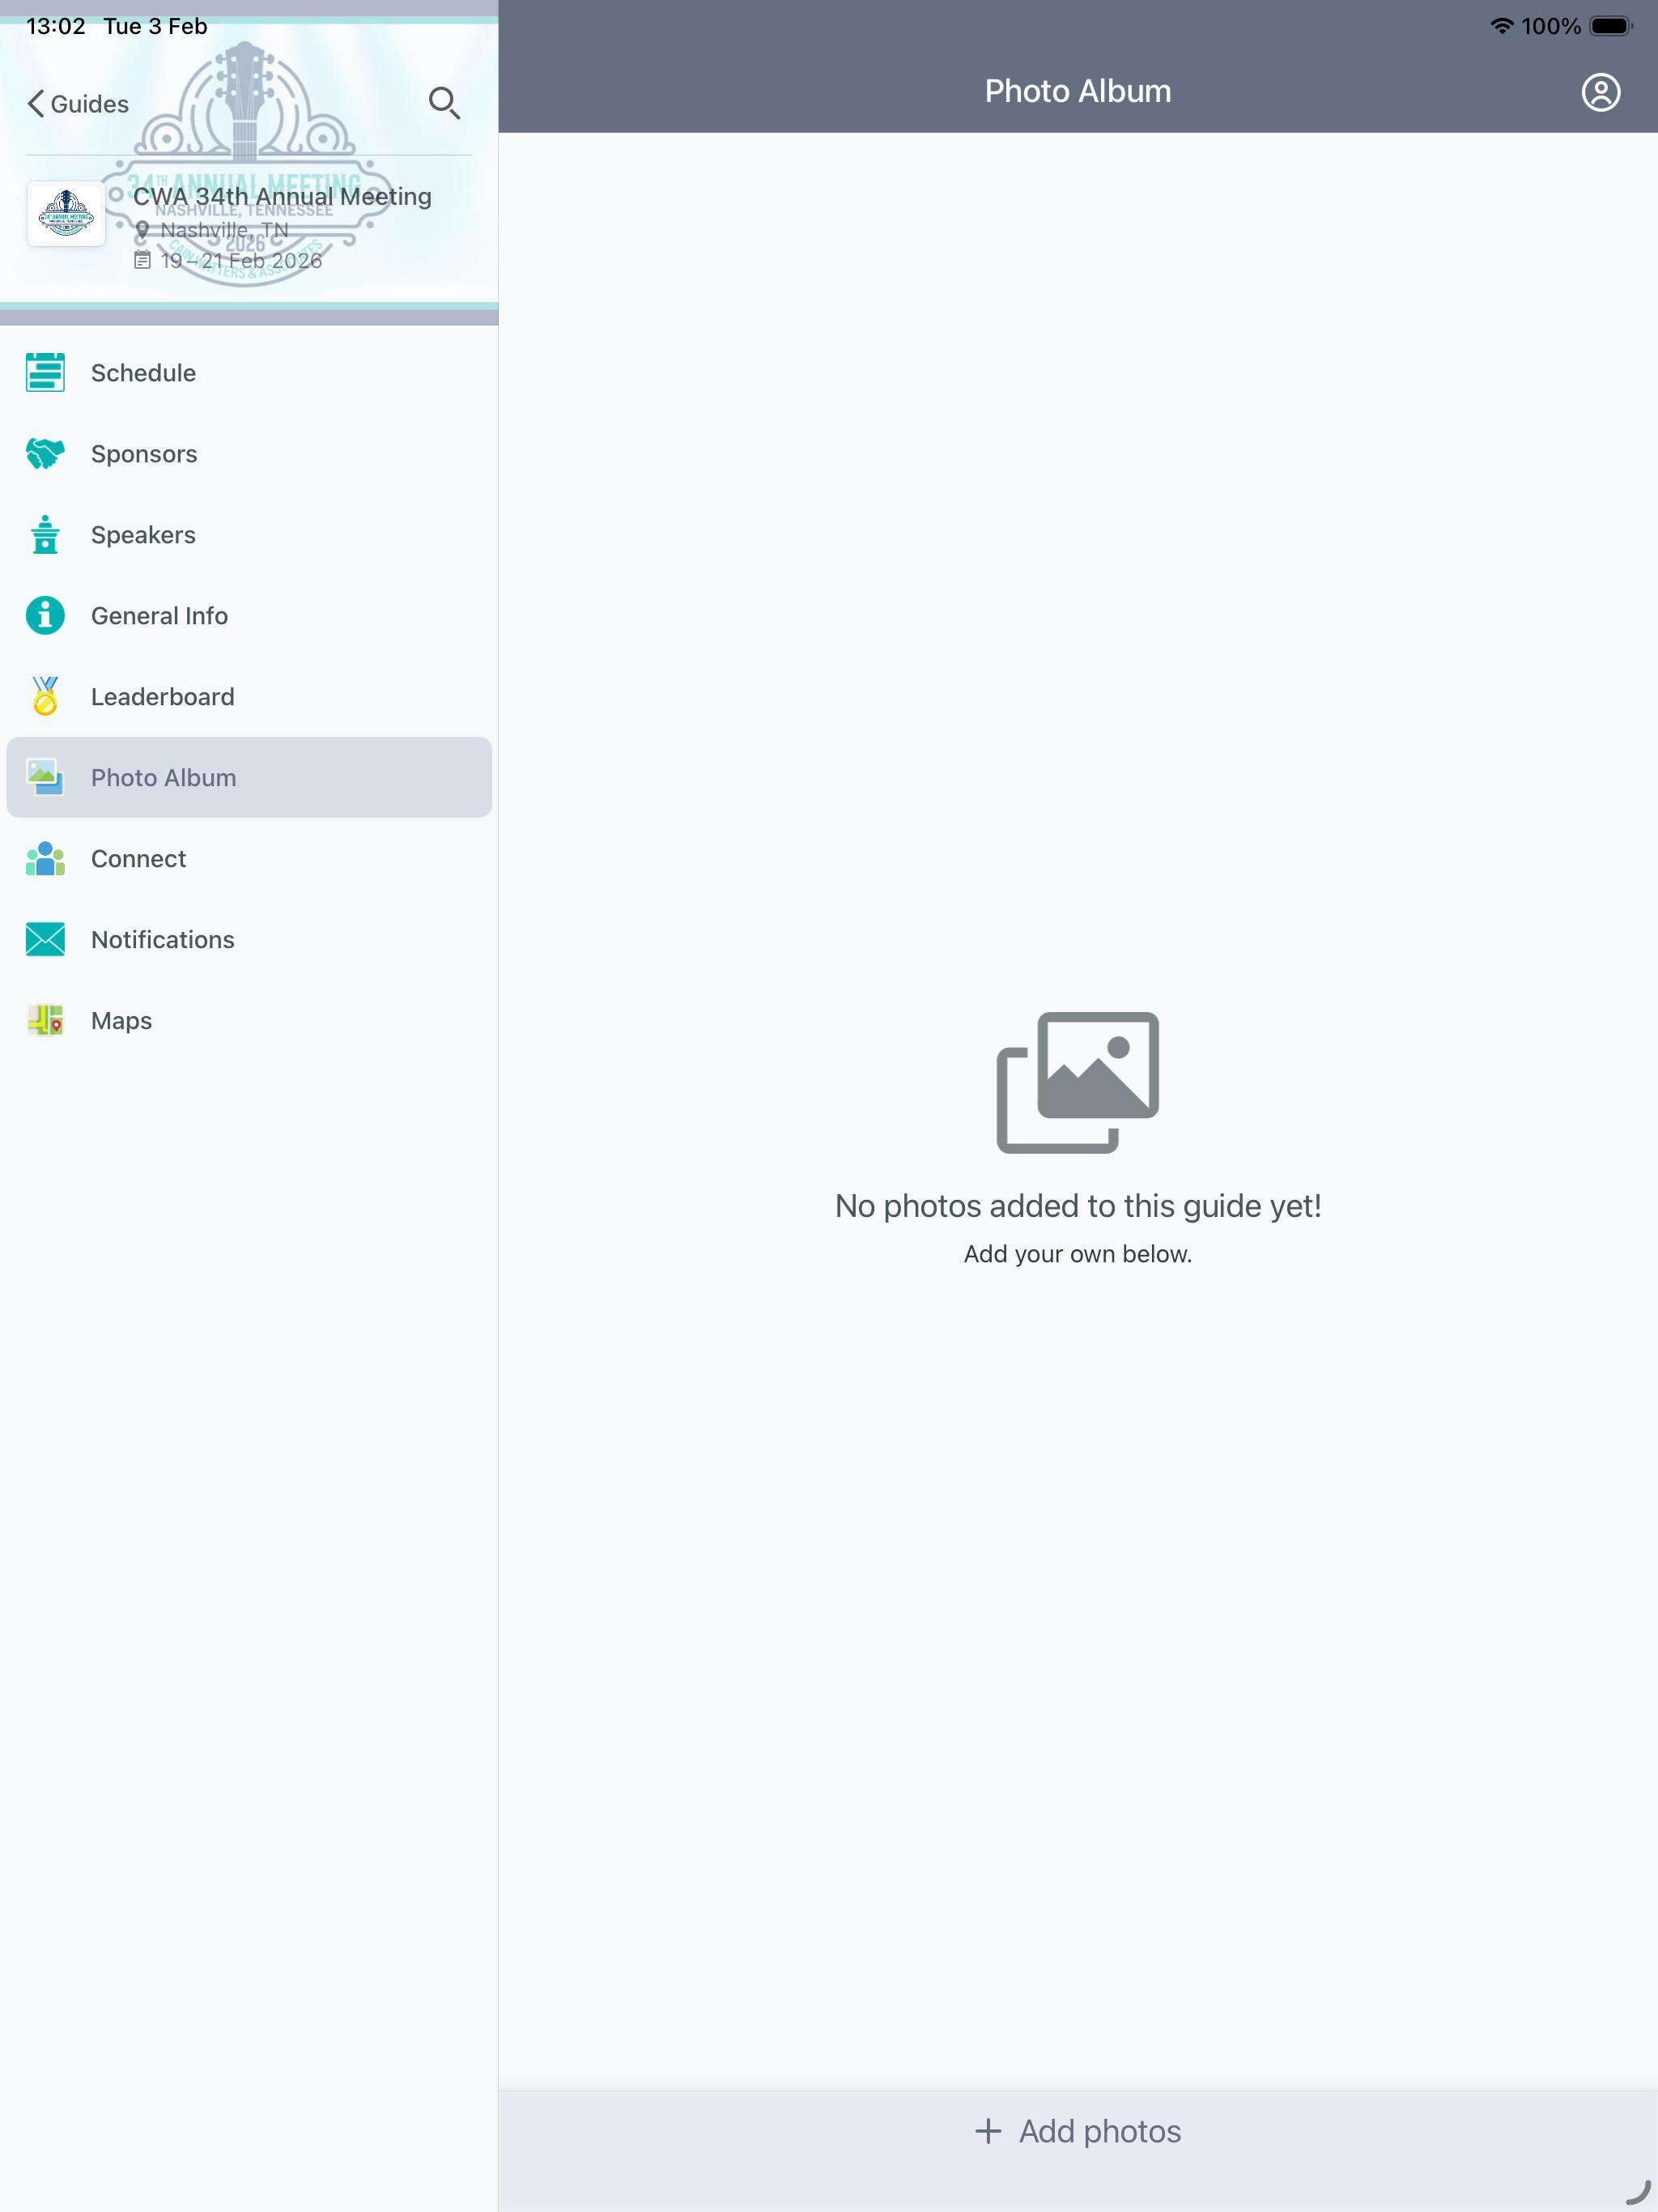Click the CWA 34th Annual Meeting title
Image resolution: width=1658 pixels, height=2212 pixels.
[282, 196]
